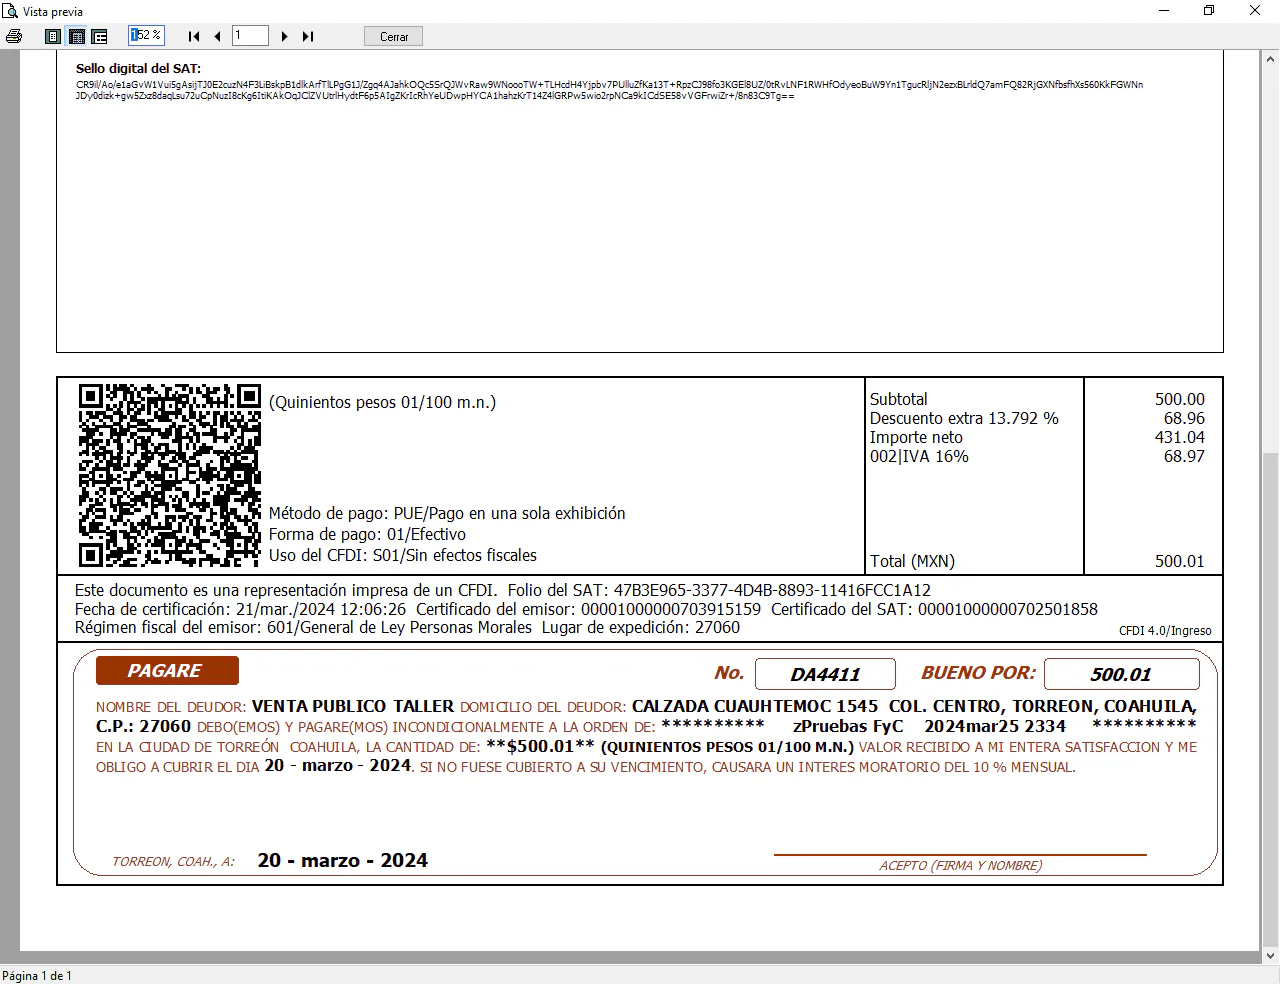
Task: Click the net amount 431.04
Action: 1180,437
